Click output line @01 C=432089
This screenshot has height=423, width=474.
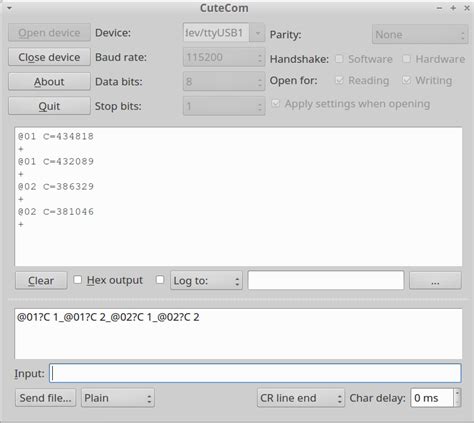[x=56, y=161]
